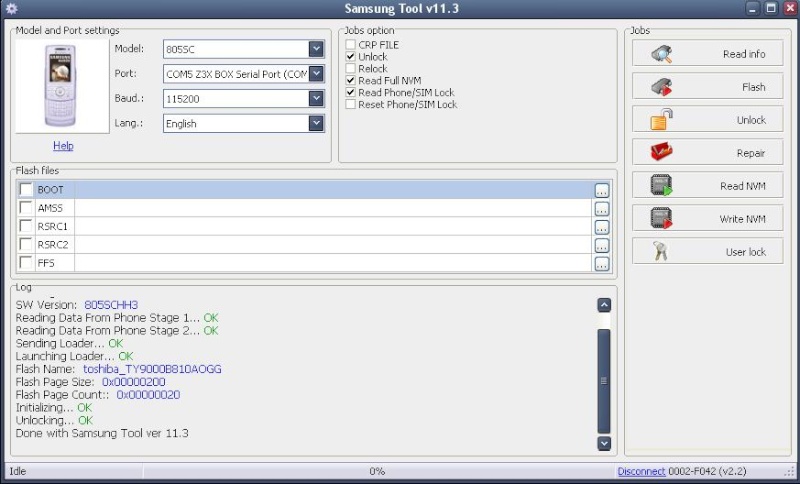Click the Disconnect link in status bar
The height and width of the screenshot is (484, 800).
pos(641,471)
